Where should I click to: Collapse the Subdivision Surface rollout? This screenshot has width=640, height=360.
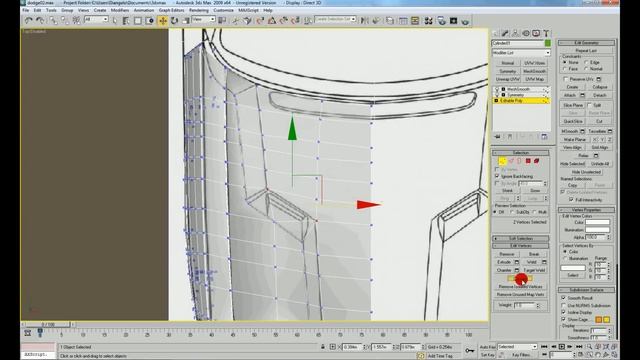coord(586,290)
